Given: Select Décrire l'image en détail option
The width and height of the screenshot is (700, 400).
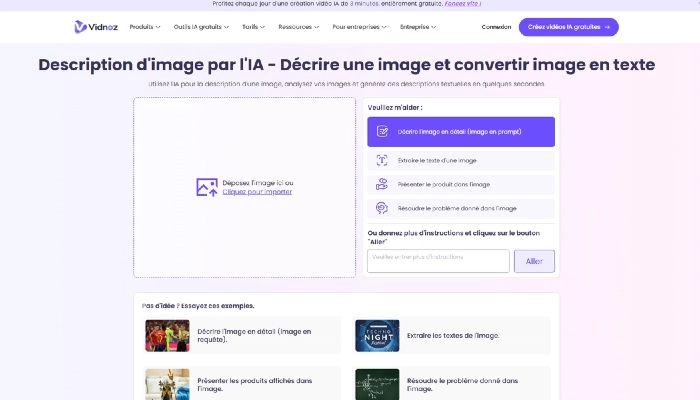Looking at the screenshot, I should (461, 132).
